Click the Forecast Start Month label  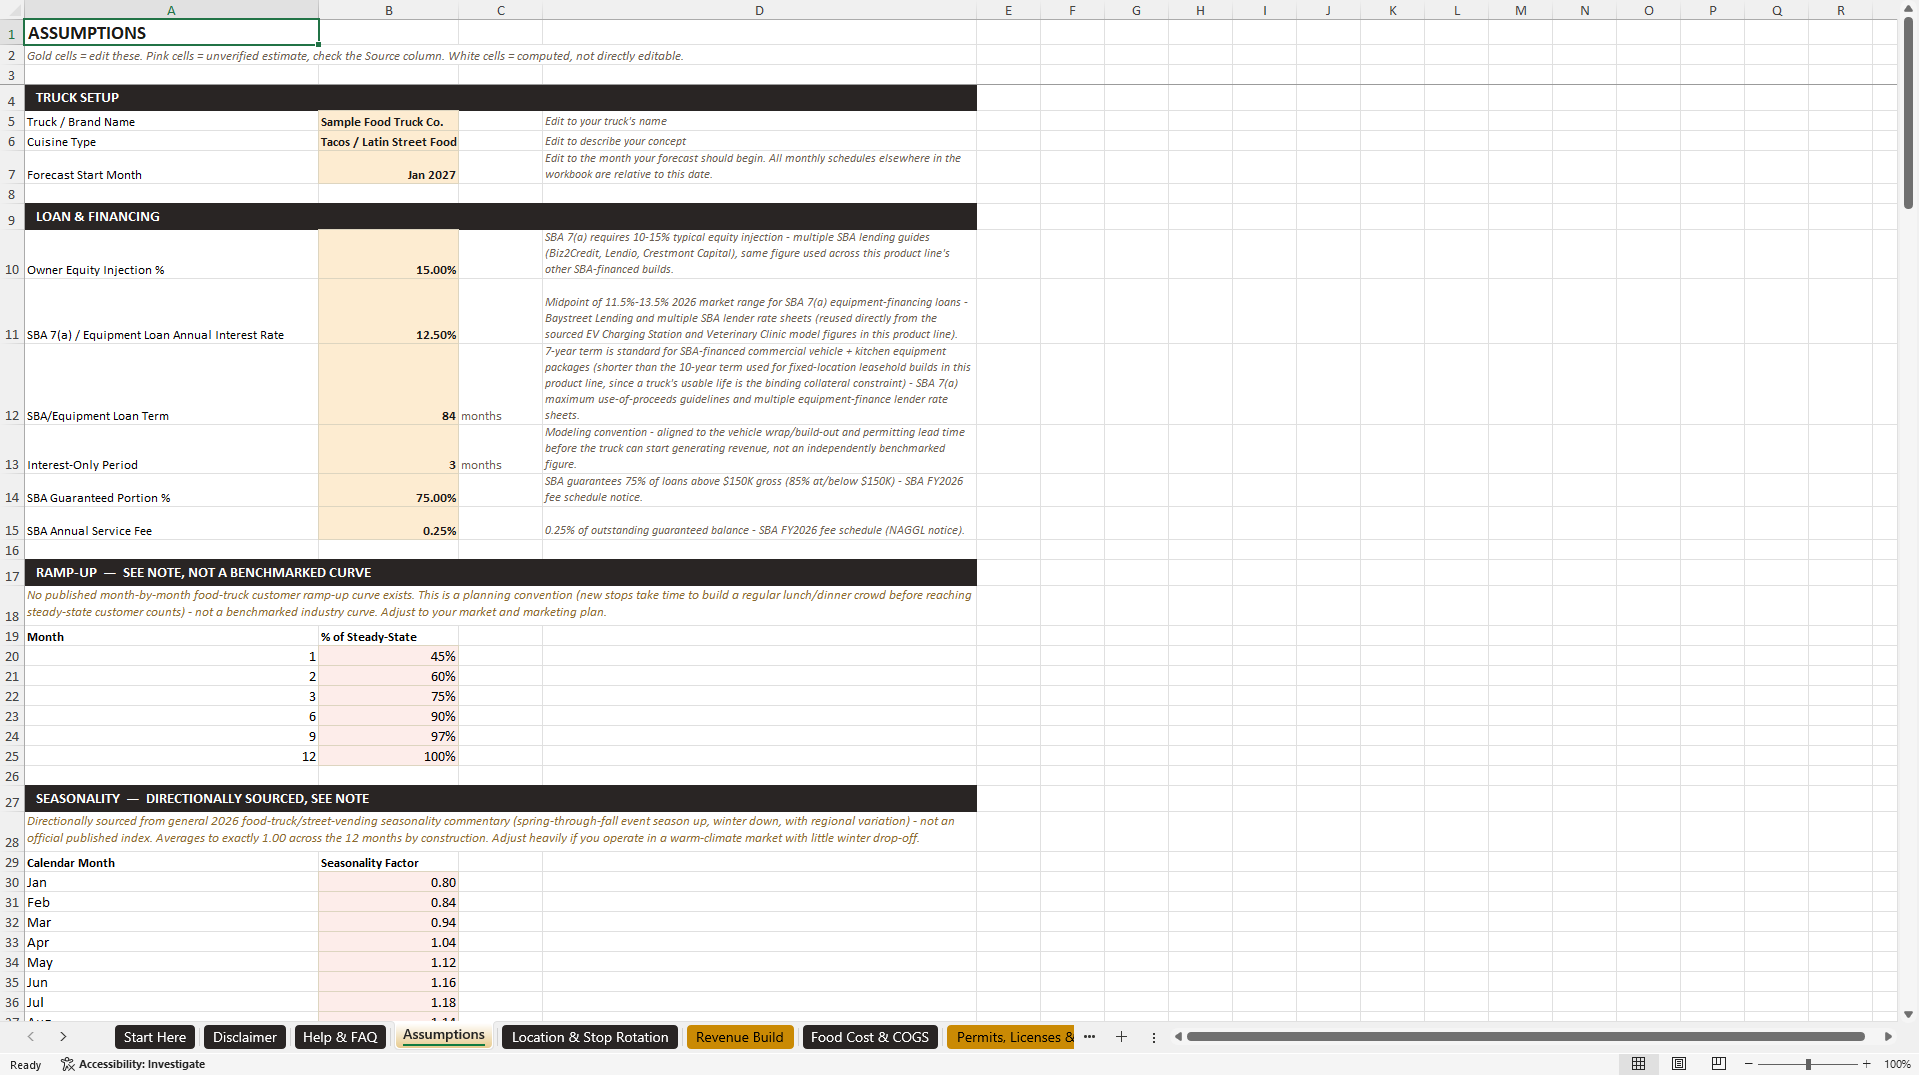pos(84,175)
